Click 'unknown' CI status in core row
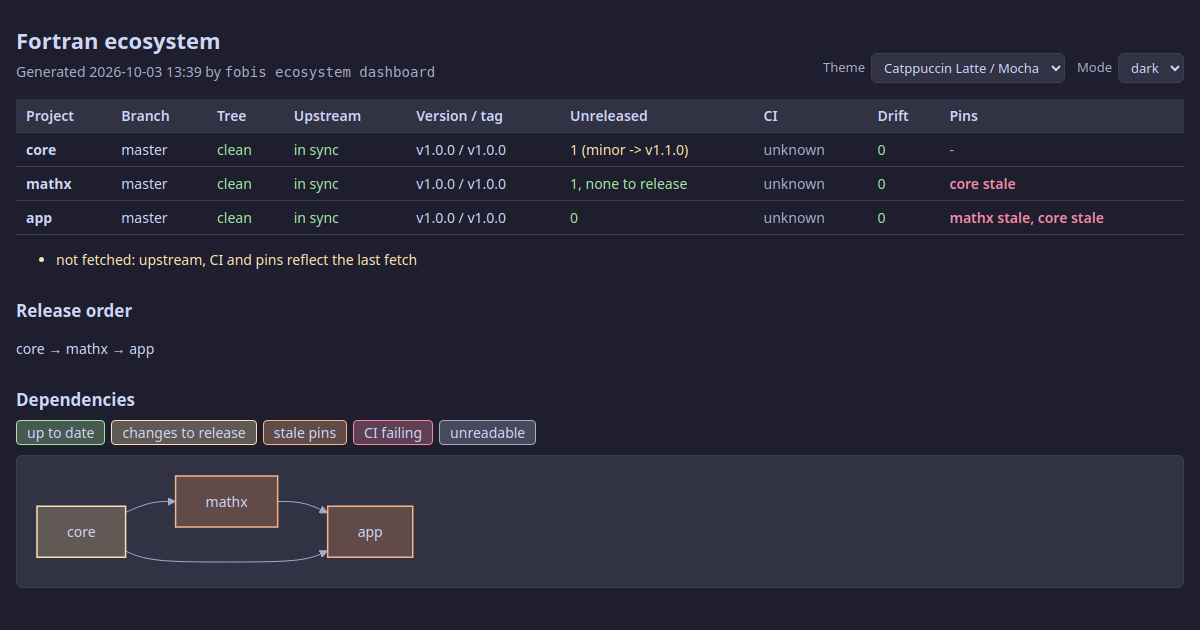Image resolution: width=1200 pixels, height=630 pixels. 794,150
